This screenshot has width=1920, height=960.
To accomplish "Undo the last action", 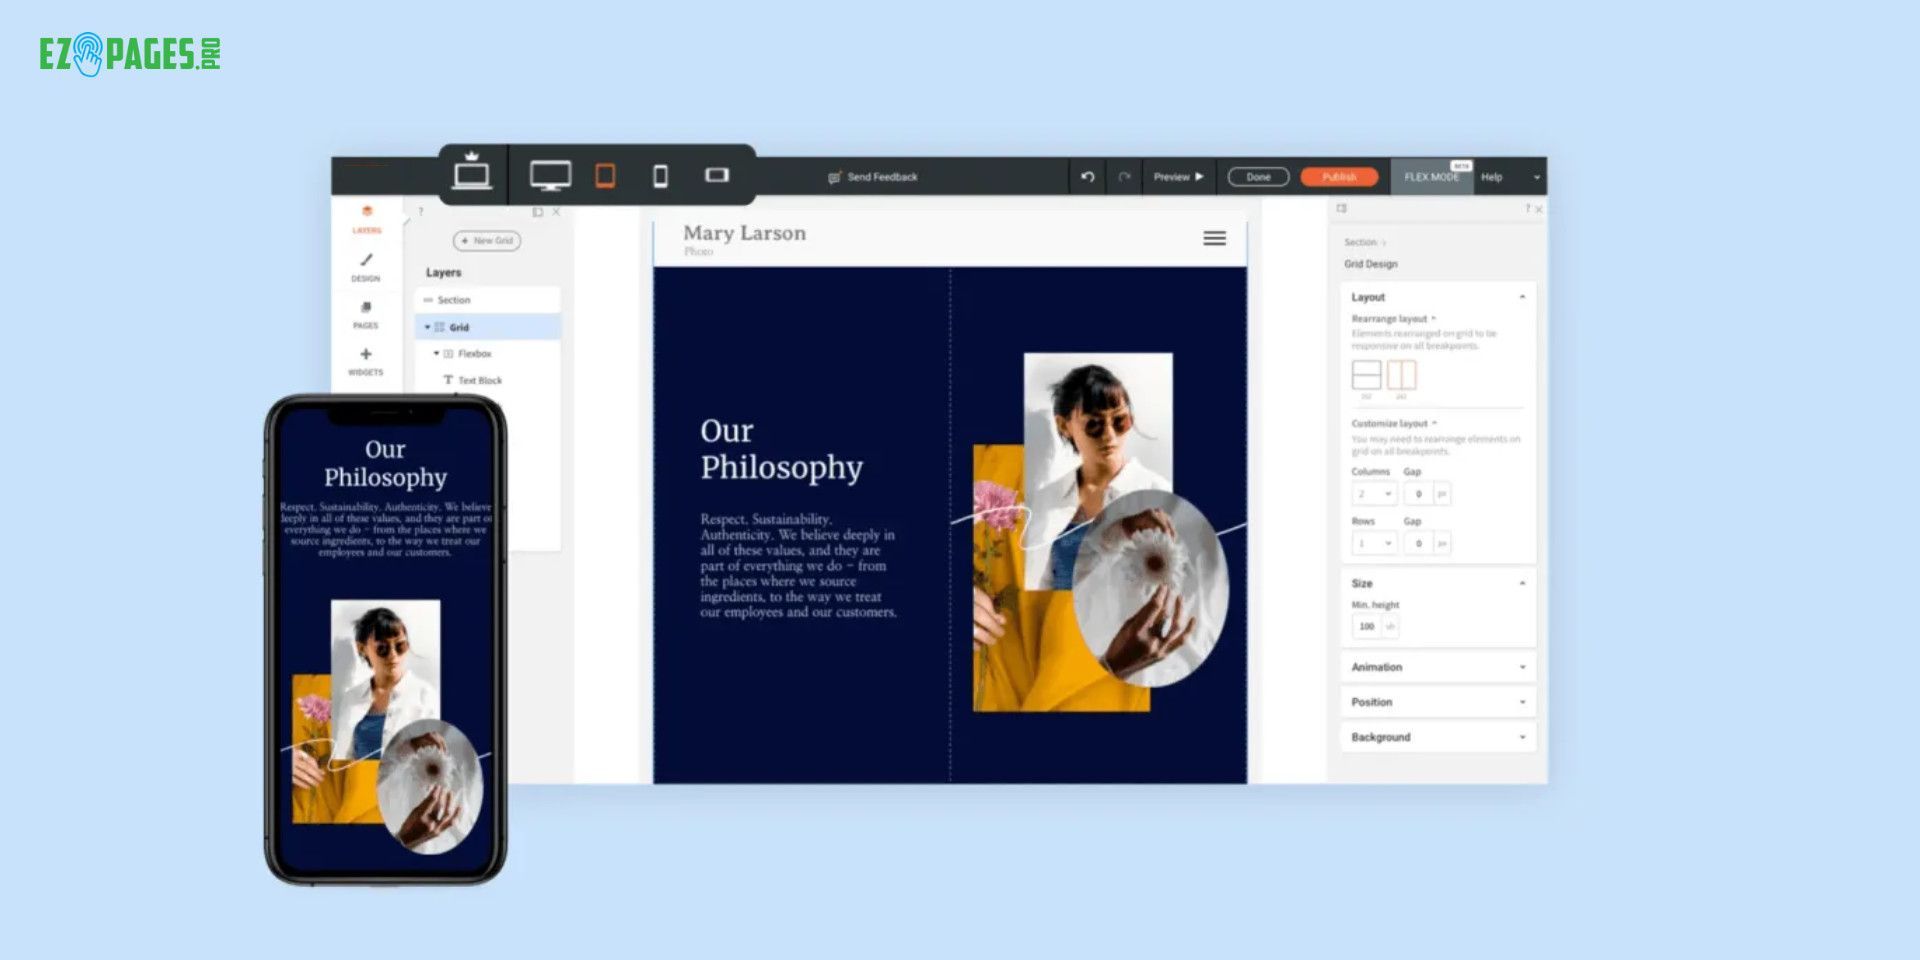I will pos(1088,177).
